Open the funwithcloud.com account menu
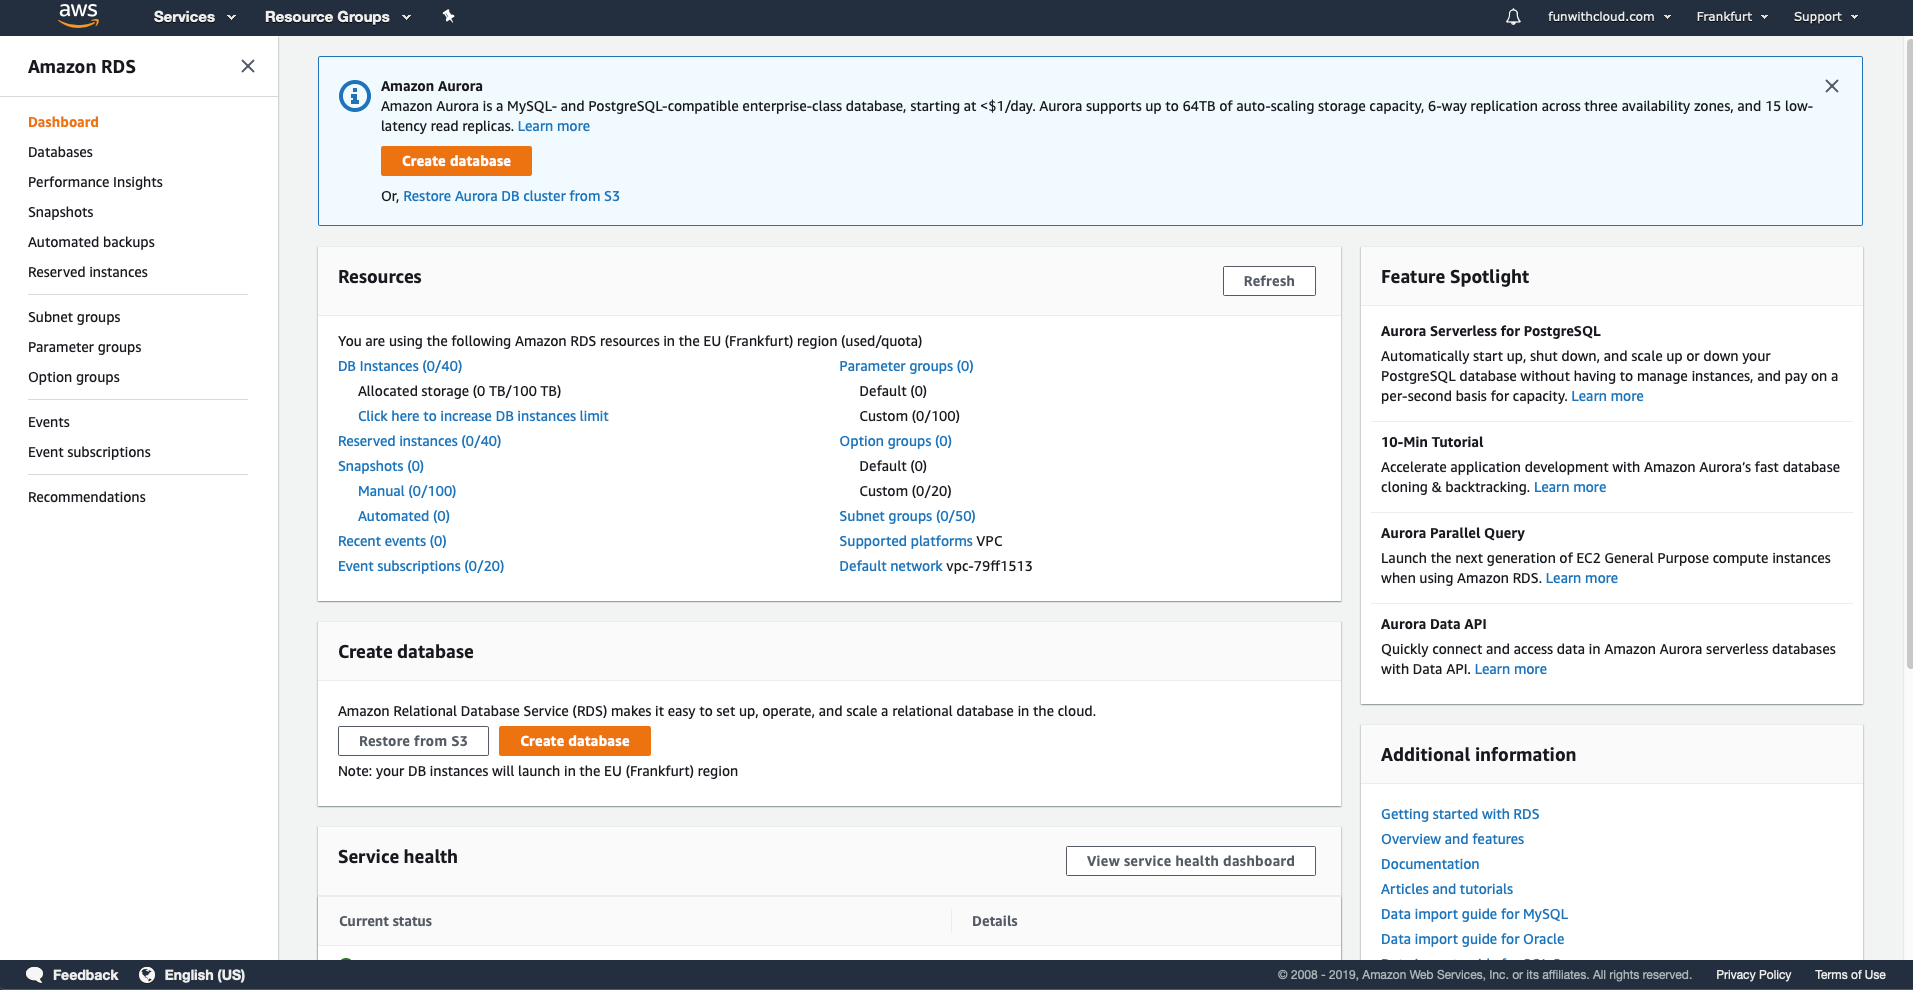 coord(1609,17)
